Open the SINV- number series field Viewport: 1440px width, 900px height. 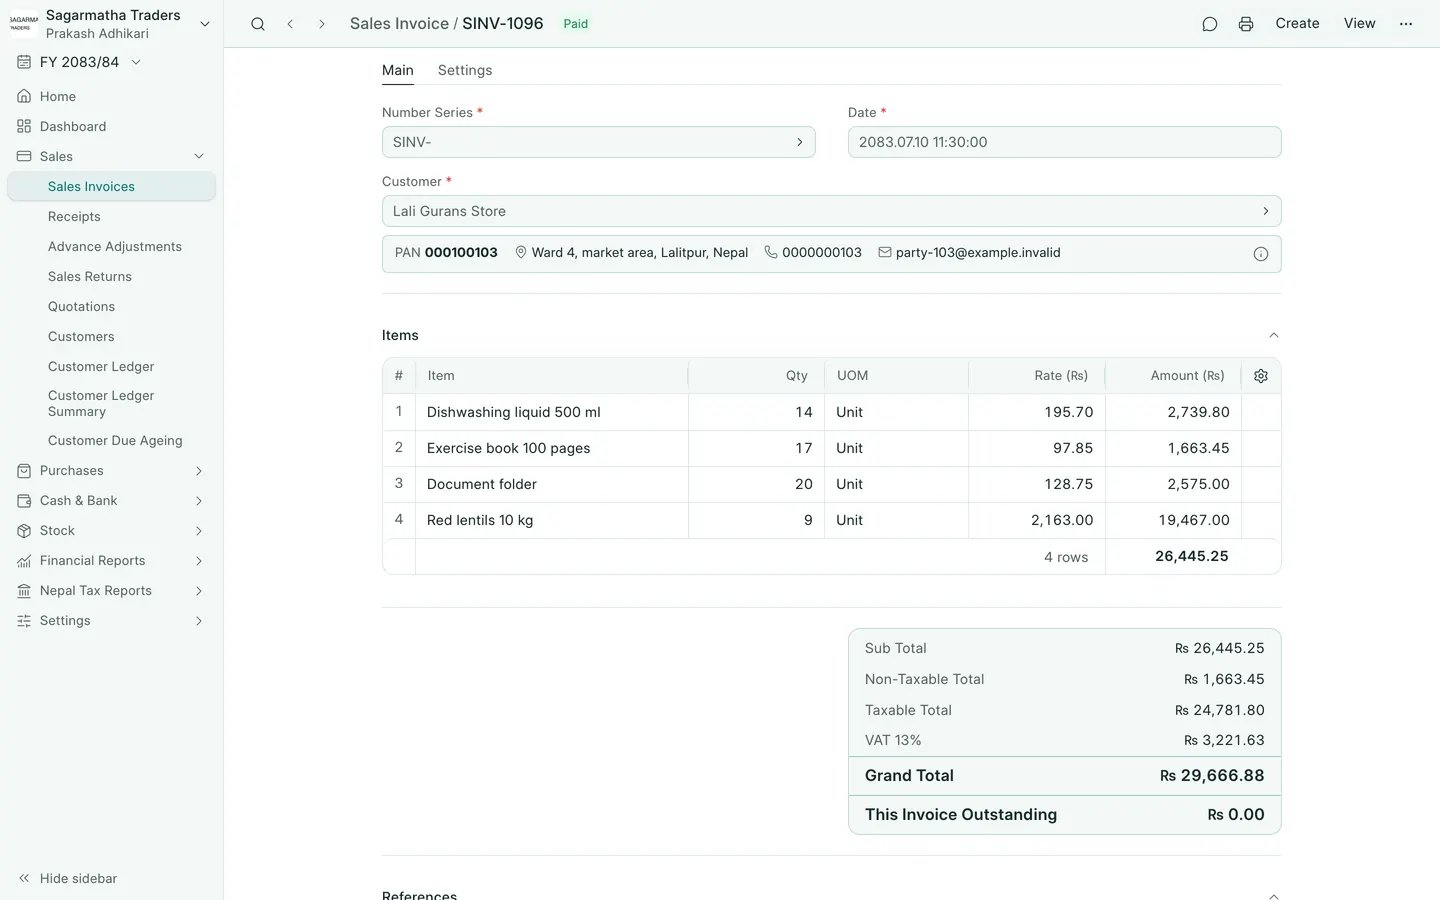point(598,142)
